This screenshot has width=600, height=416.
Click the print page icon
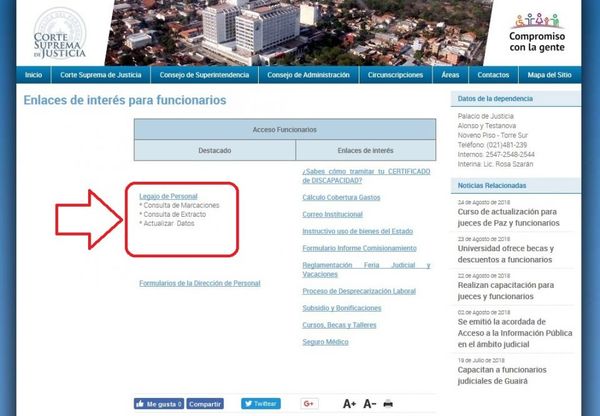tap(388, 403)
